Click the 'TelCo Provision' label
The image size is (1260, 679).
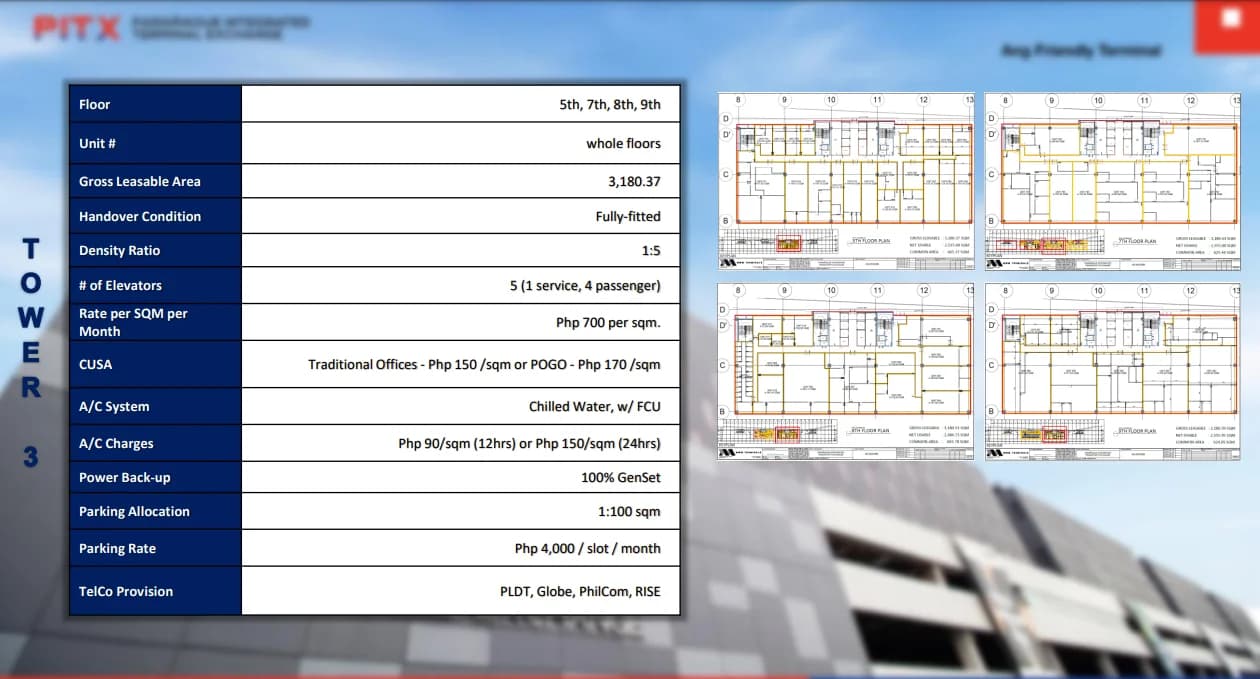pos(126,591)
